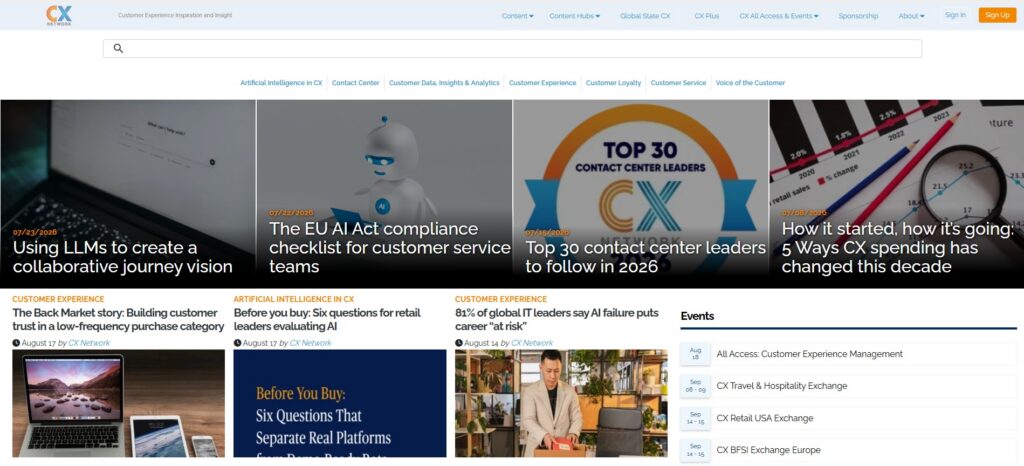Screen dimensions: 1024x466
Task: Open the Sponsorship page
Action: 858,16
